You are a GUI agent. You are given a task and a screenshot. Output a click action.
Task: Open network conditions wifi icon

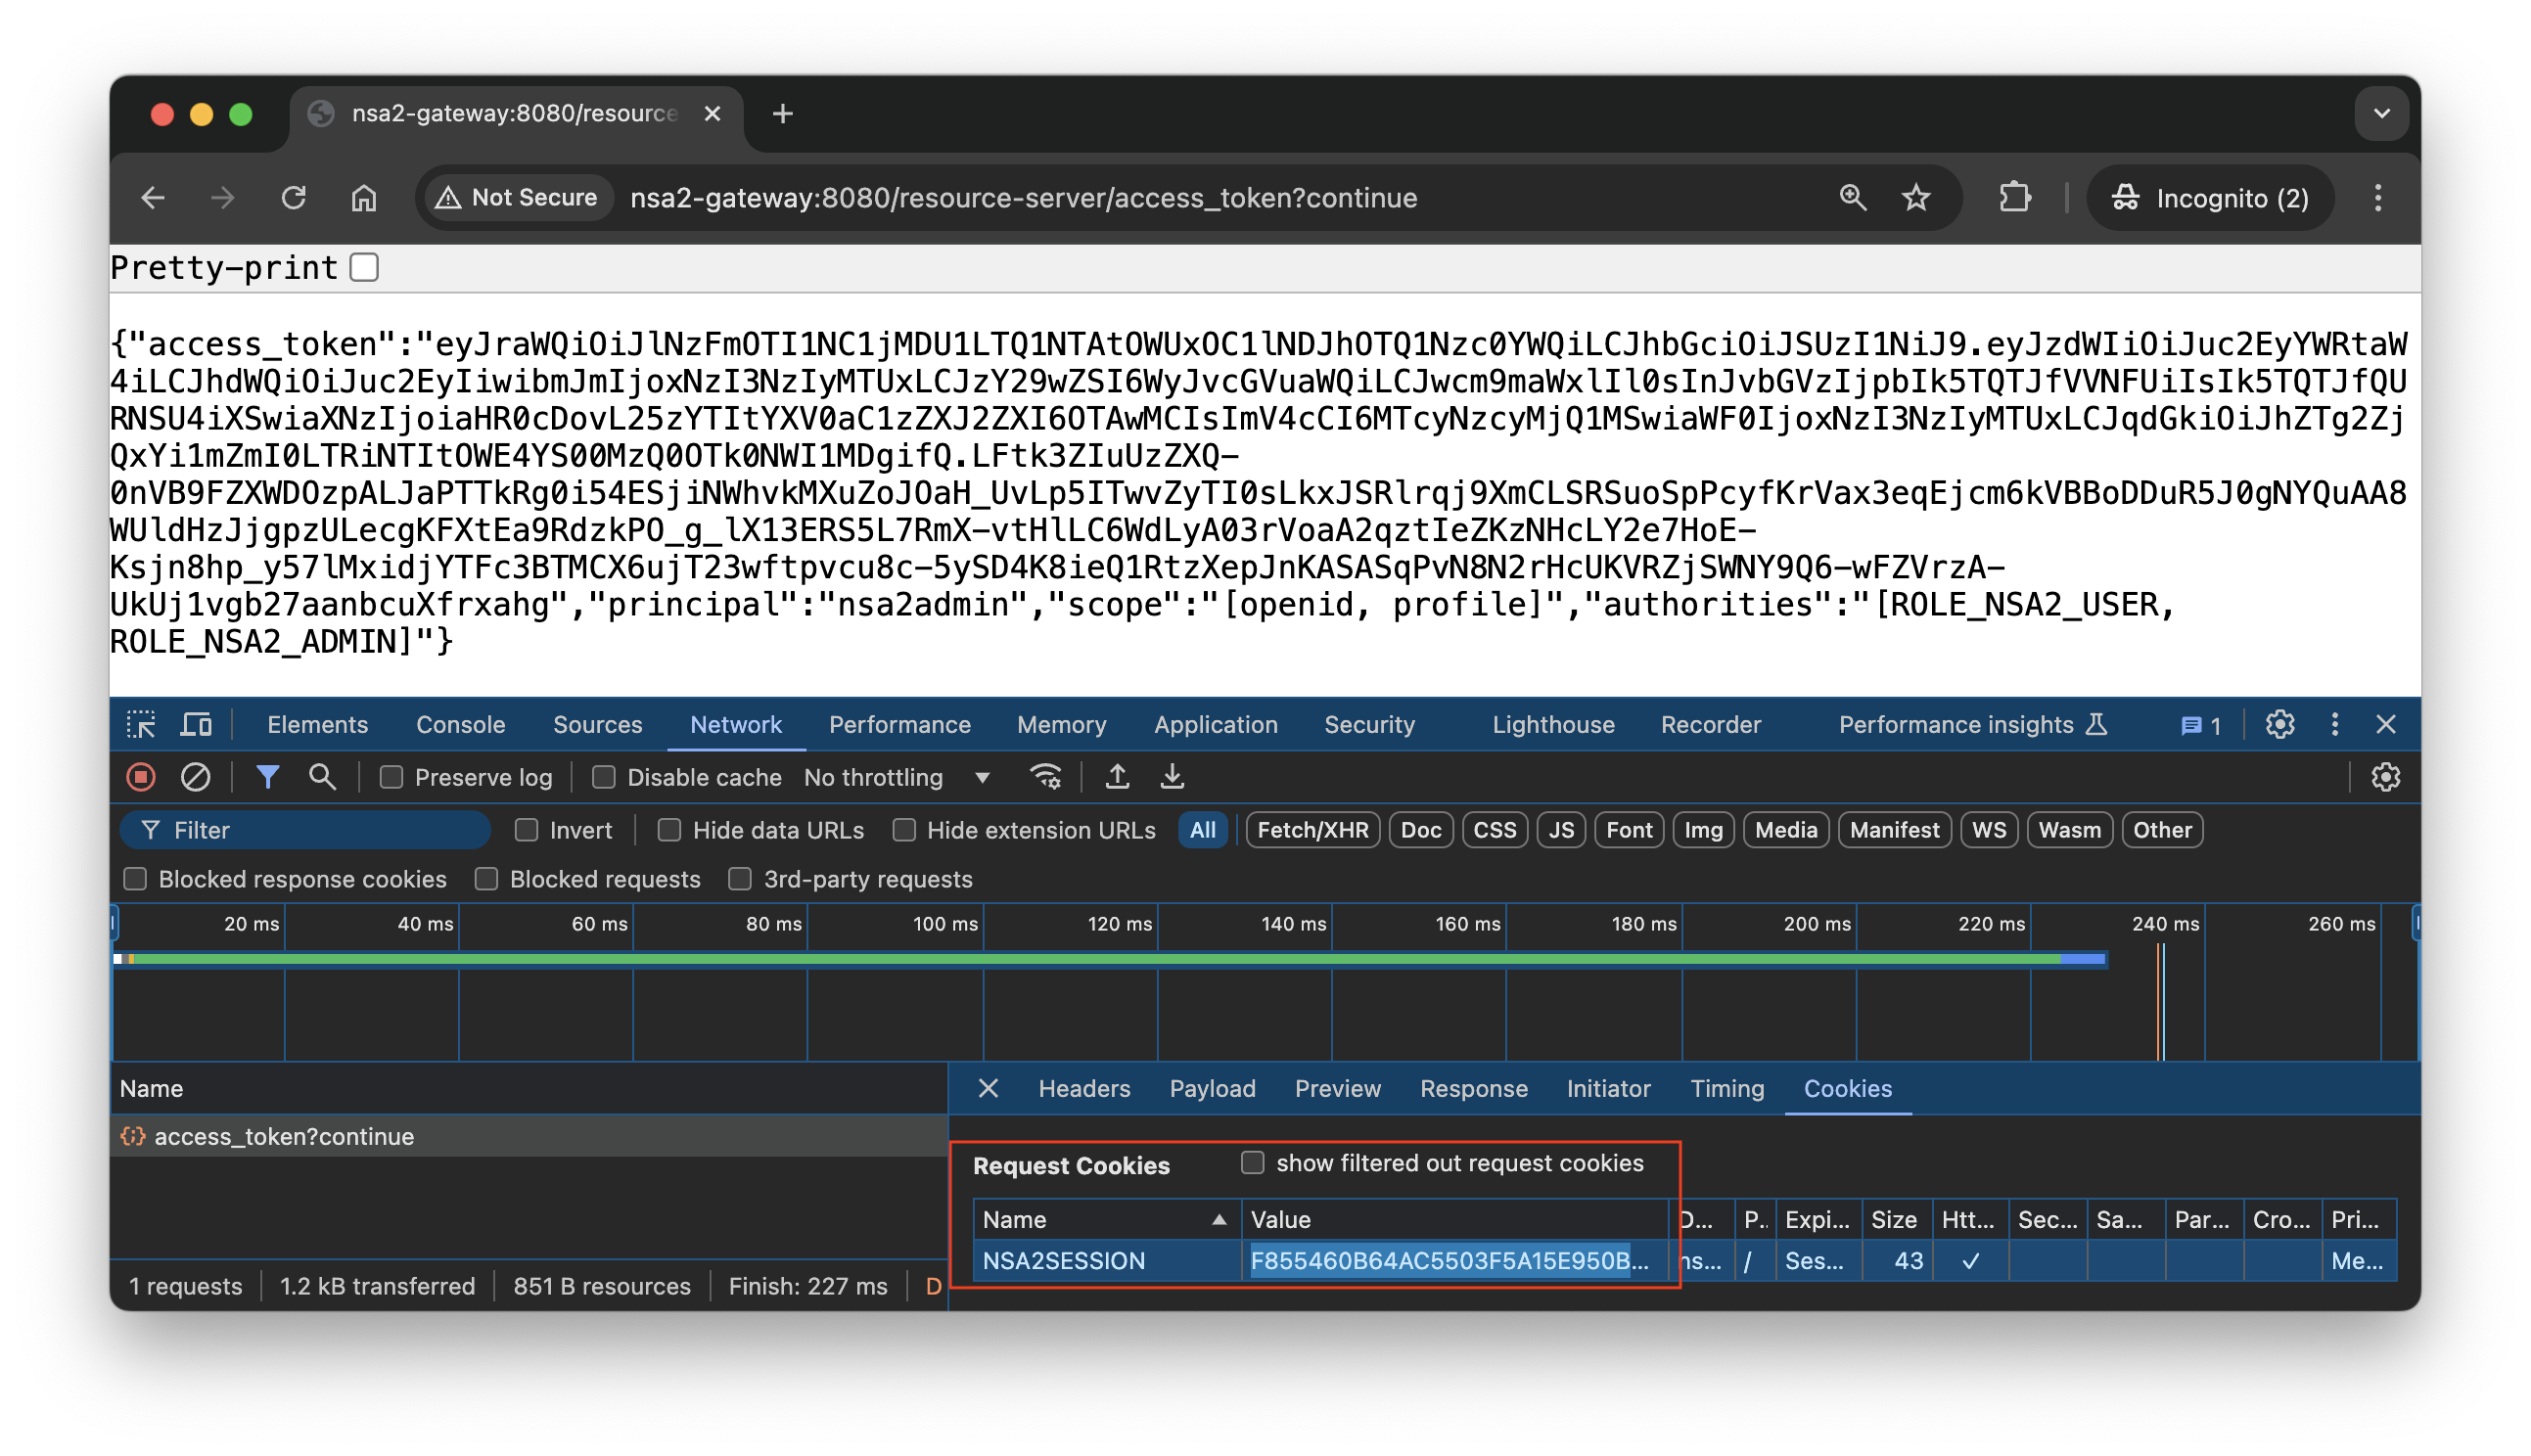tap(1046, 777)
